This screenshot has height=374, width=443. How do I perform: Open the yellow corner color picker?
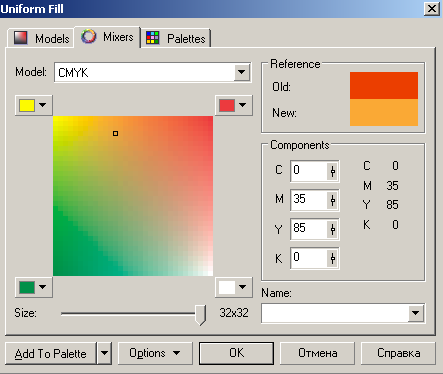coord(34,105)
